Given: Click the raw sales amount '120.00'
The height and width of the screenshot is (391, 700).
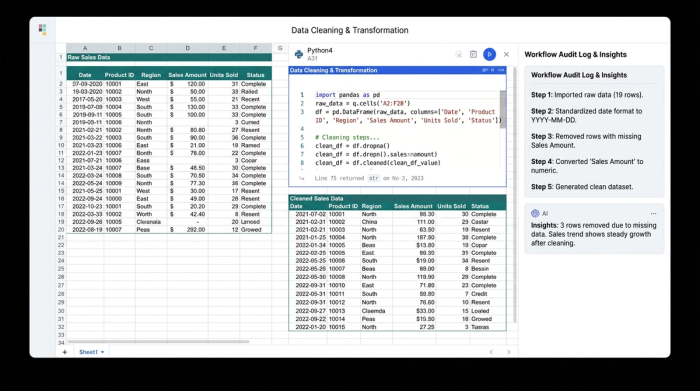Looking at the screenshot, I should point(196,84).
